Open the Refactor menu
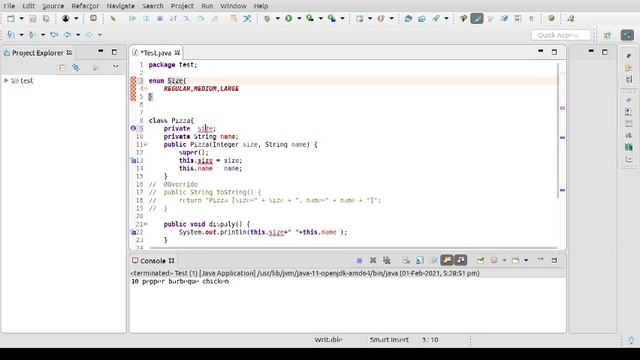This screenshot has width=640, height=360. point(85,6)
